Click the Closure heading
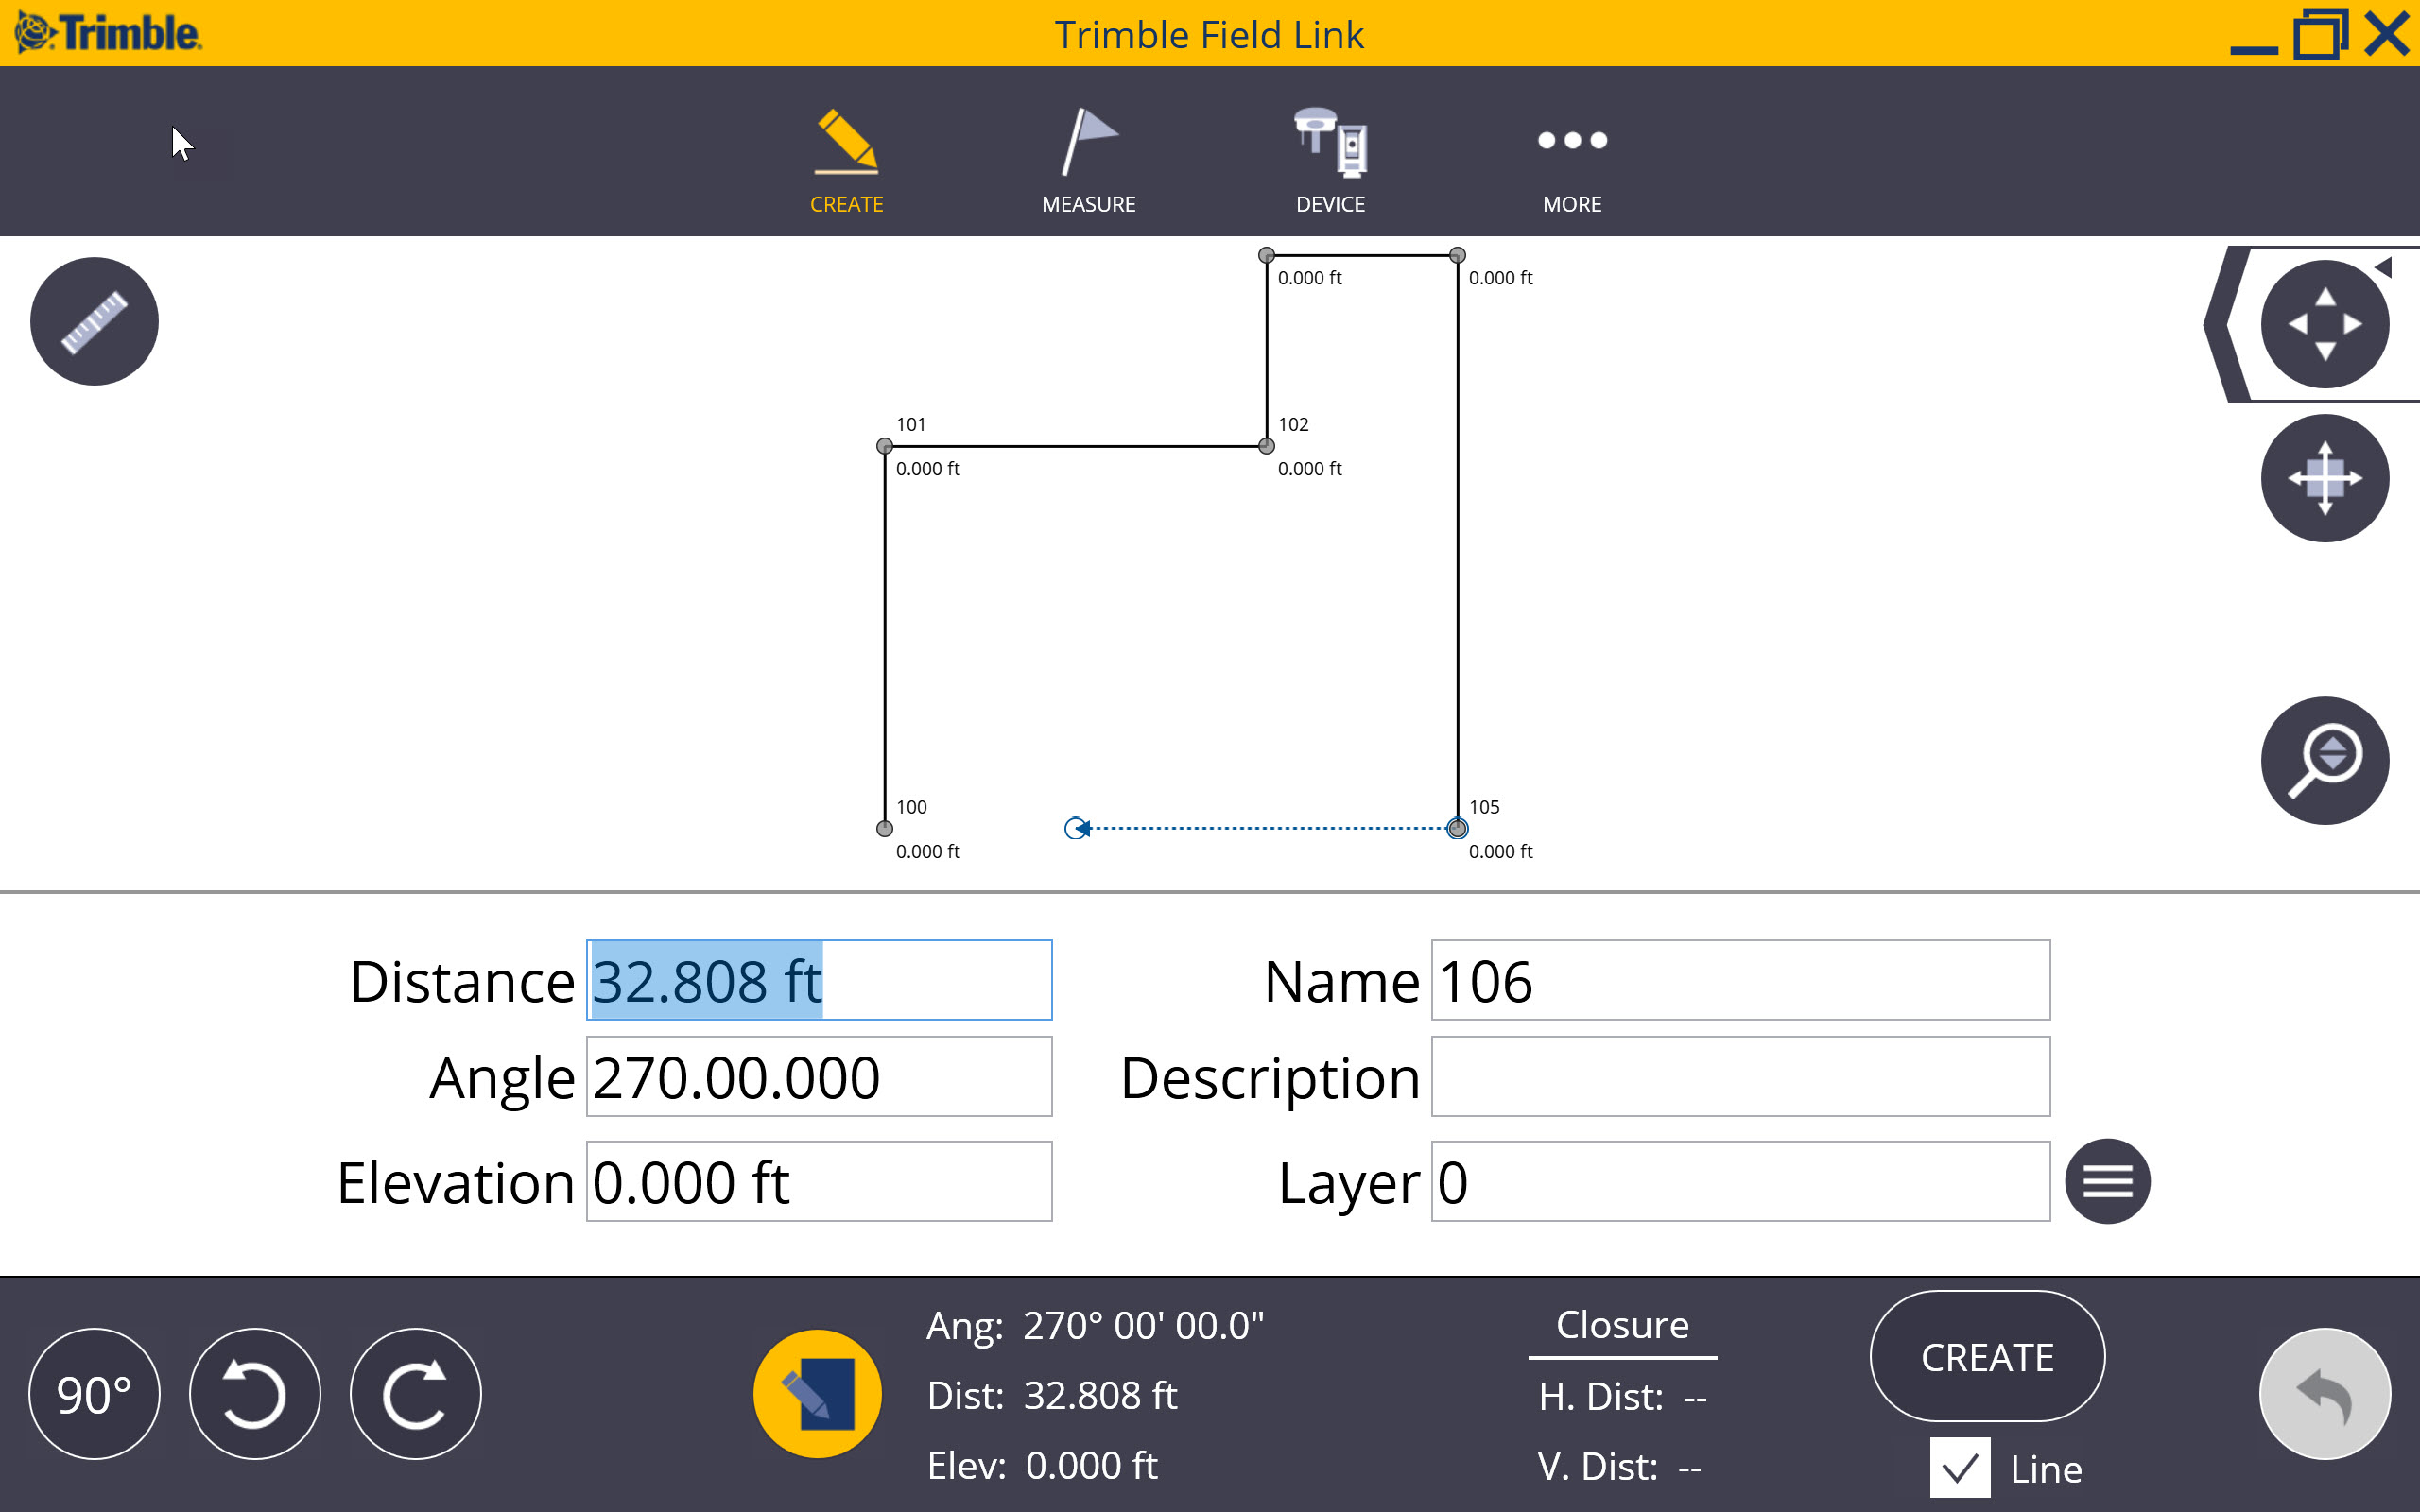The width and height of the screenshot is (2420, 1512). coord(1622,1324)
